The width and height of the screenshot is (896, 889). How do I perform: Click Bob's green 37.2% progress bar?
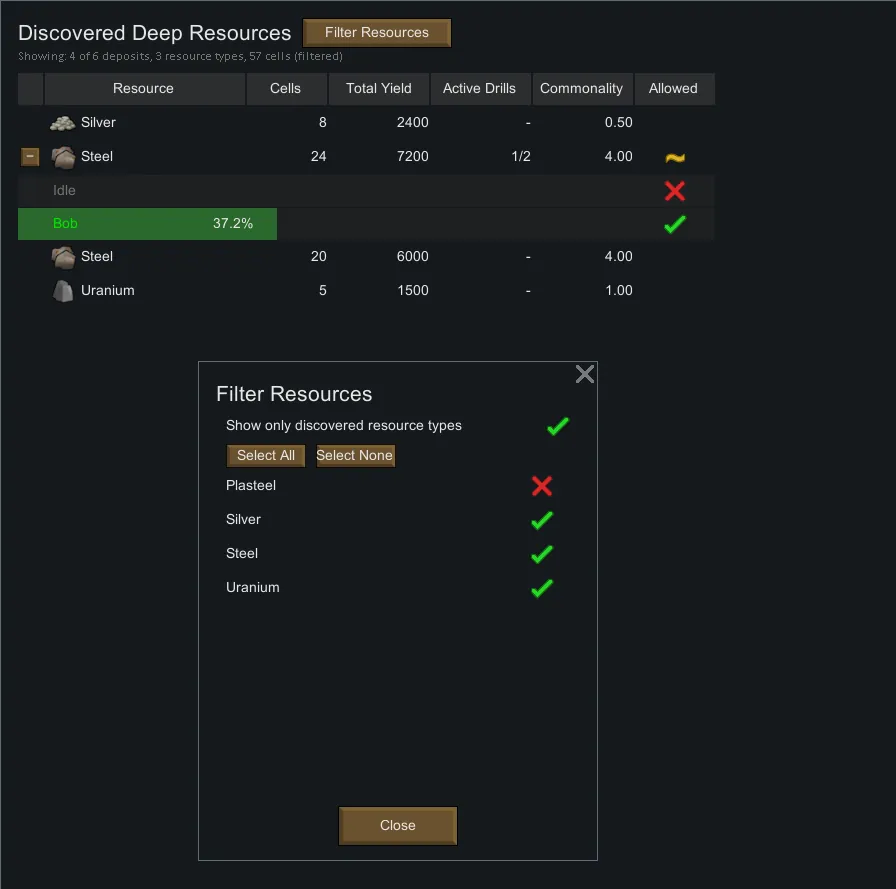coord(147,224)
